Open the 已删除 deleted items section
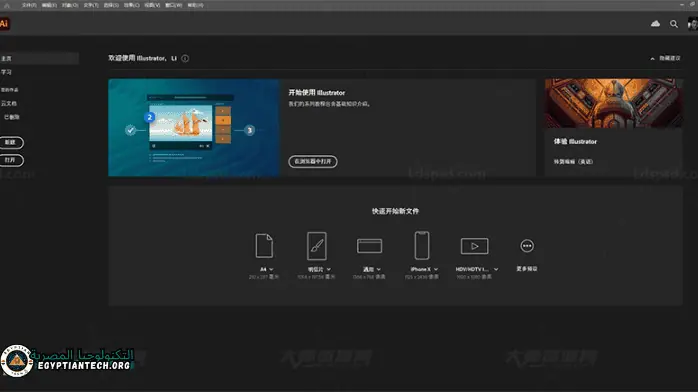The width and height of the screenshot is (698, 392). 12,117
